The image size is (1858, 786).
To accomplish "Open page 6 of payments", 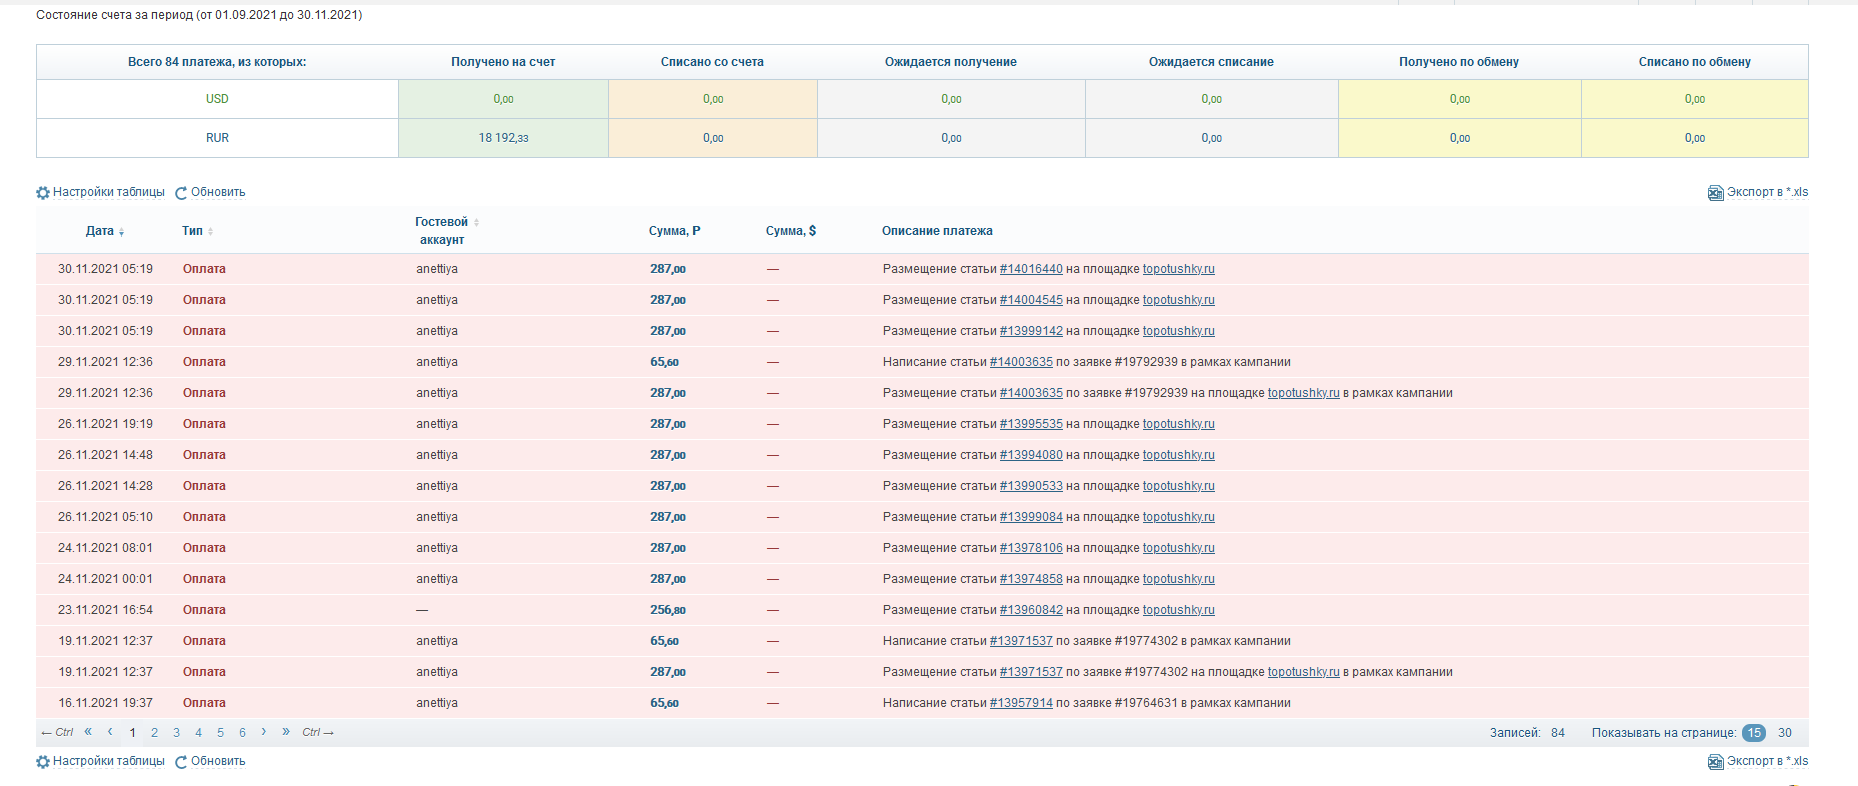I will pyautogui.click(x=242, y=733).
